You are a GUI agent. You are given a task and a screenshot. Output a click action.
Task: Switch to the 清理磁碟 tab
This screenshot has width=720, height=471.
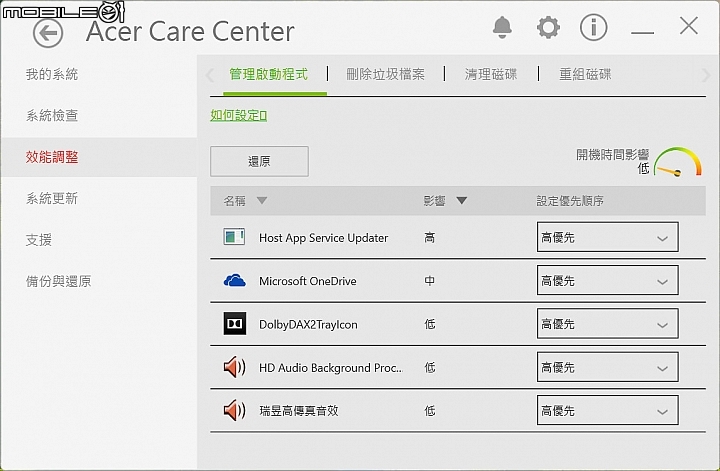coord(490,74)
